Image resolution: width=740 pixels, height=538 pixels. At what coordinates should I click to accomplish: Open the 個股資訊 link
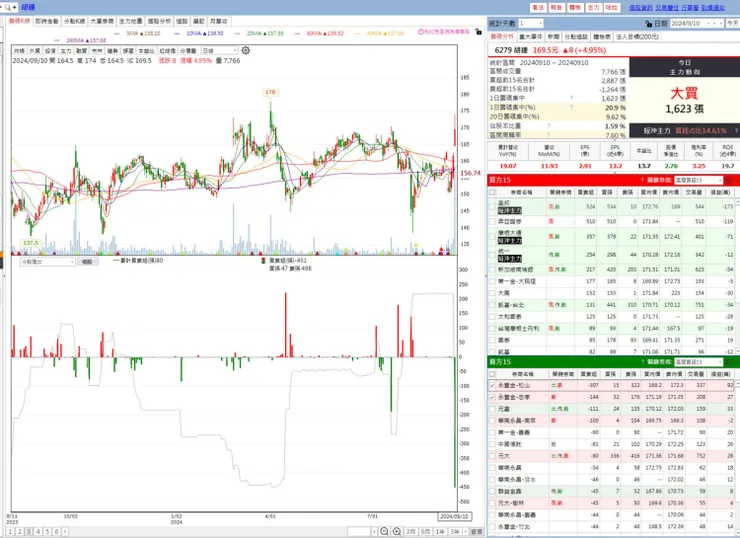tap(641, 8)
